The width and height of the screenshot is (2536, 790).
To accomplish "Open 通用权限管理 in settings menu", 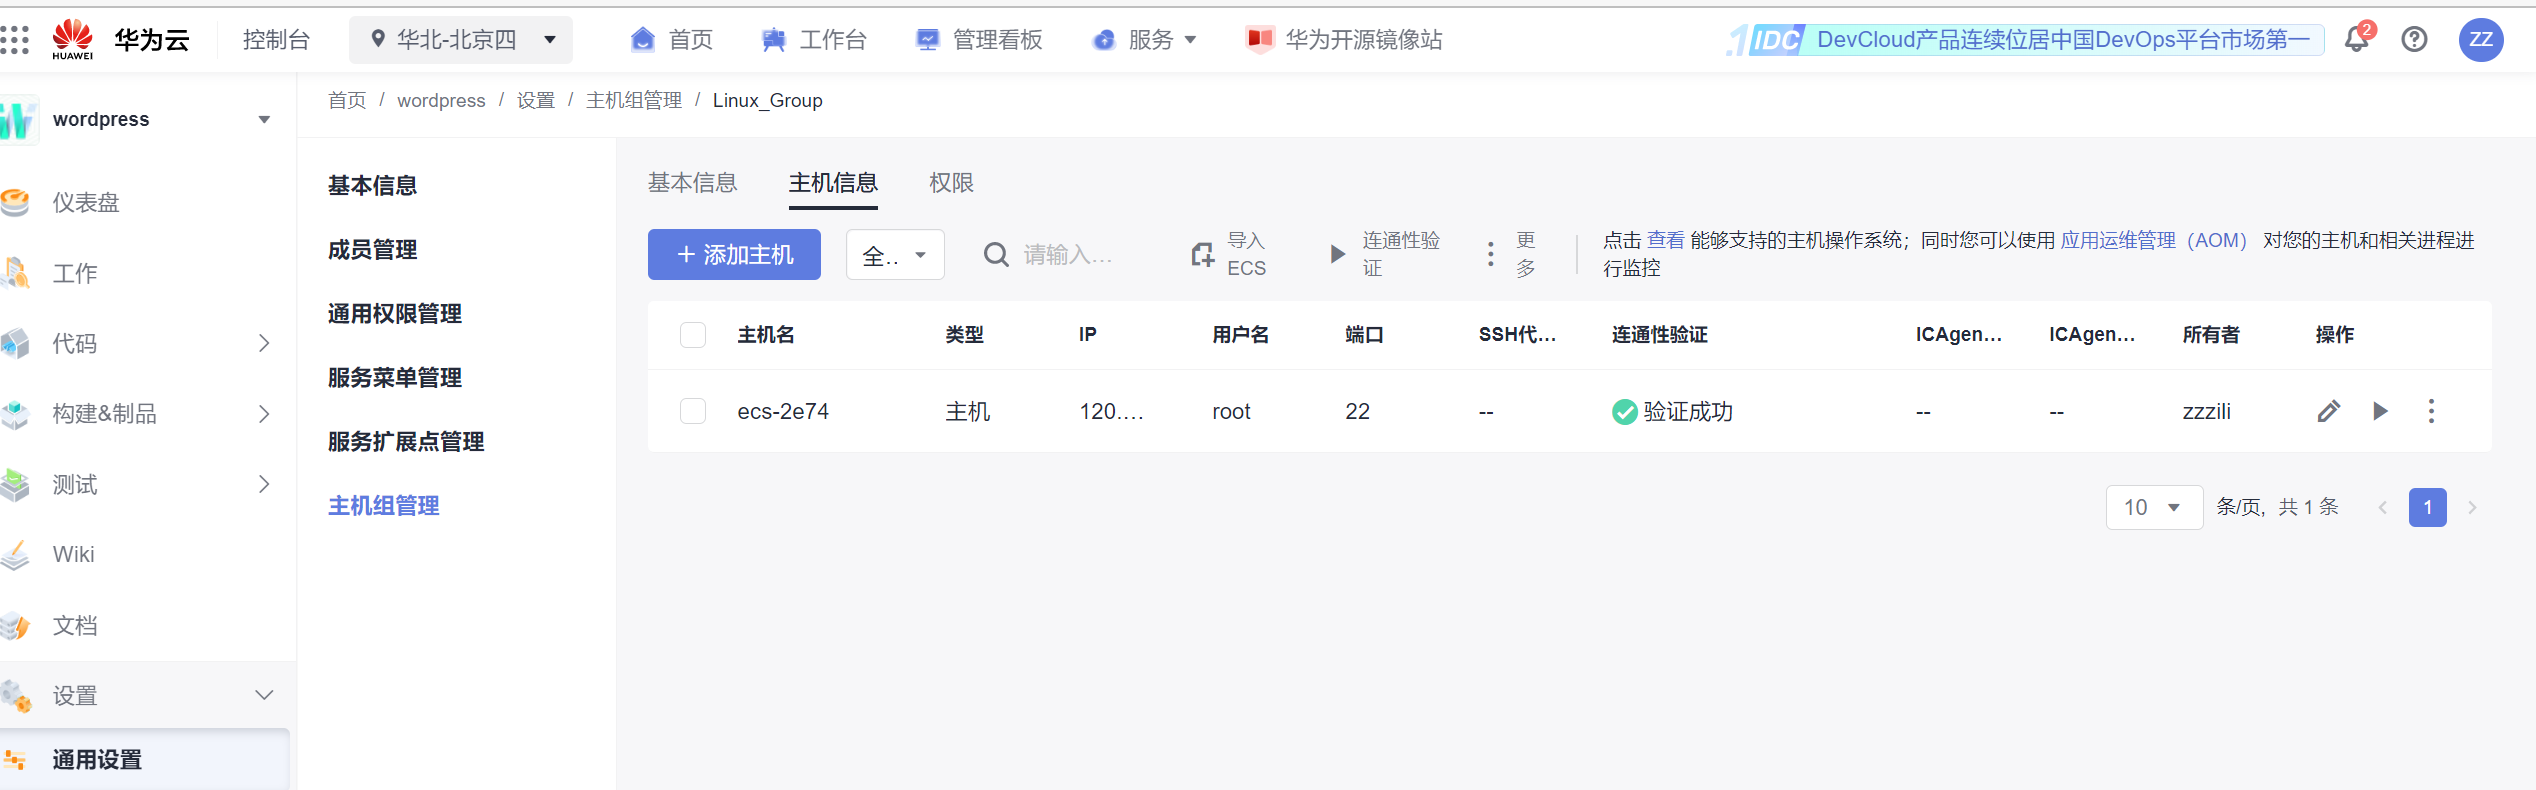I will tap(395, 314).
